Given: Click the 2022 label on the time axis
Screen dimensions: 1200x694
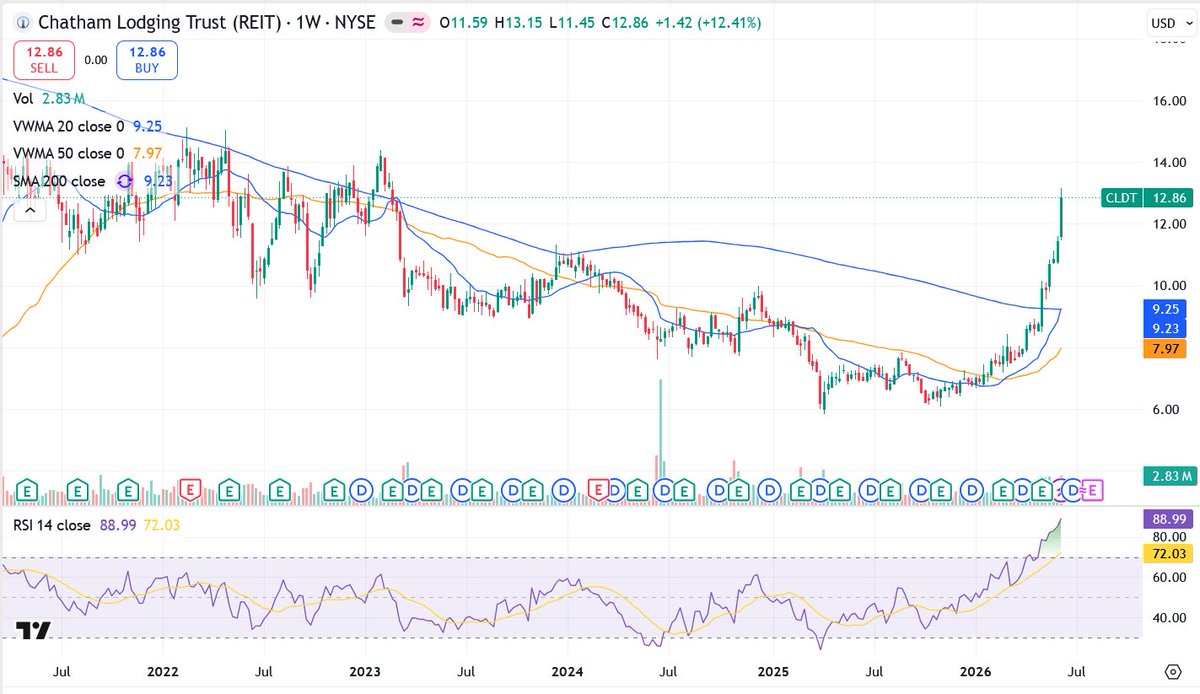Looking at the screenshot, I should [161, 670].
